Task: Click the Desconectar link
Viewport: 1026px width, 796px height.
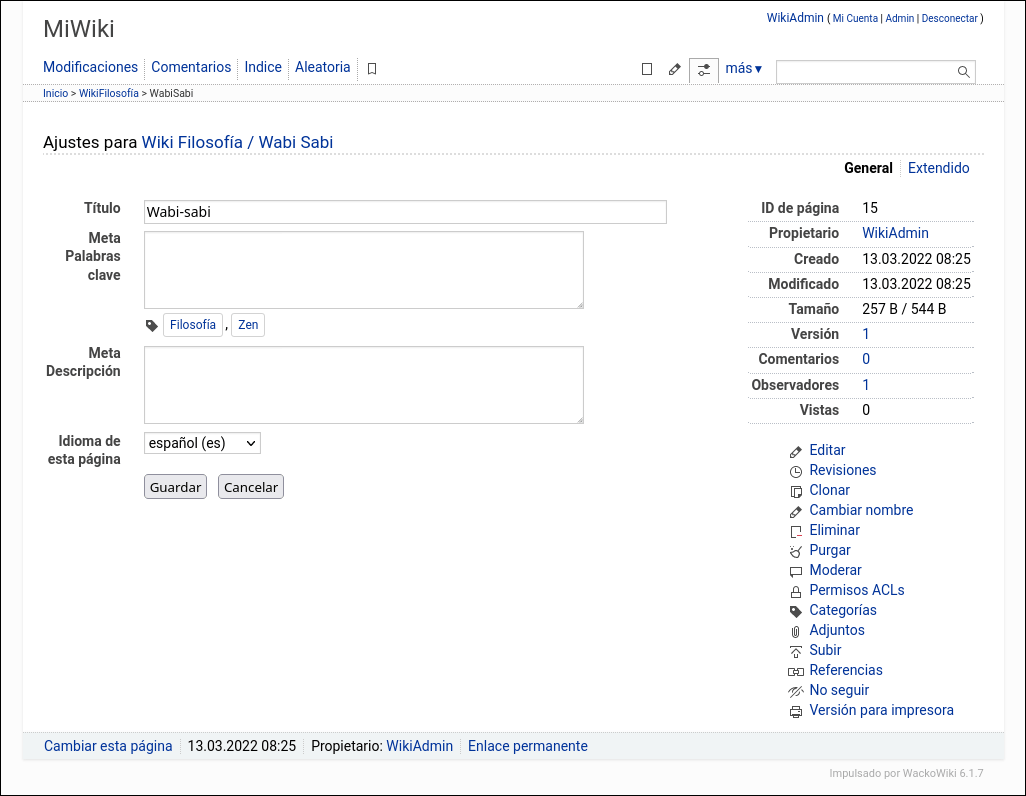Action: pos(950,19)
